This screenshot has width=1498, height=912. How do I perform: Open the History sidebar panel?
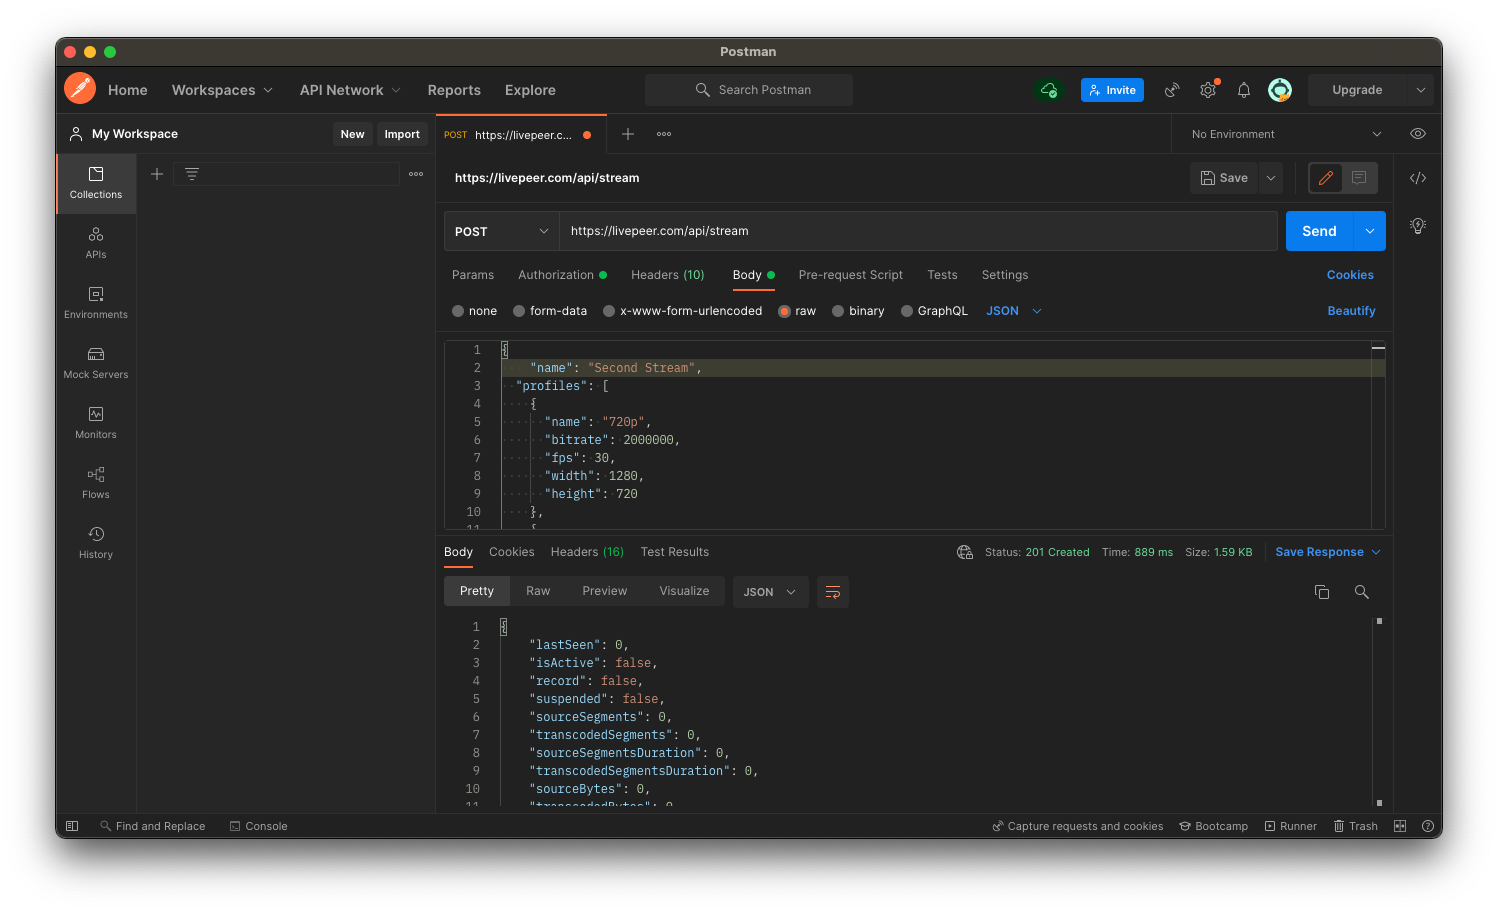[96, 543]
